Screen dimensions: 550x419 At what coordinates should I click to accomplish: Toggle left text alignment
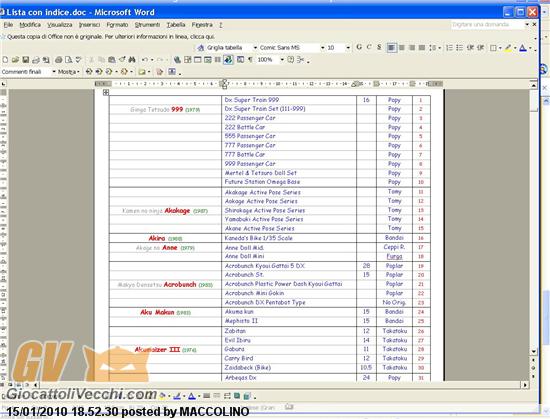click(391, 48)
